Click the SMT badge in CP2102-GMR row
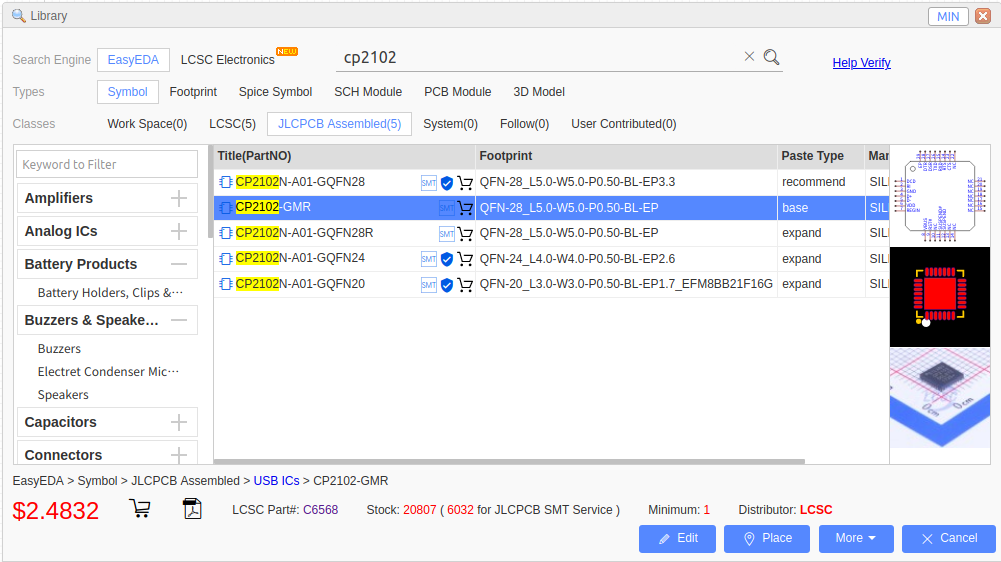1001x562 pixels. 446,208
